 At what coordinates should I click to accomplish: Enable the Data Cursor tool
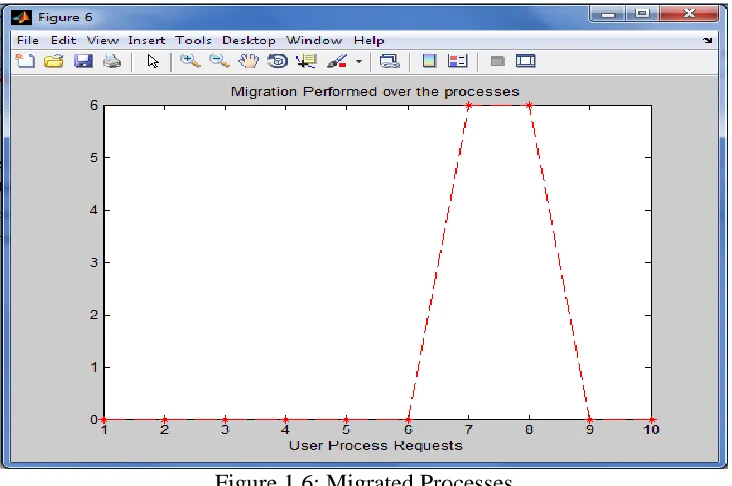307,61
